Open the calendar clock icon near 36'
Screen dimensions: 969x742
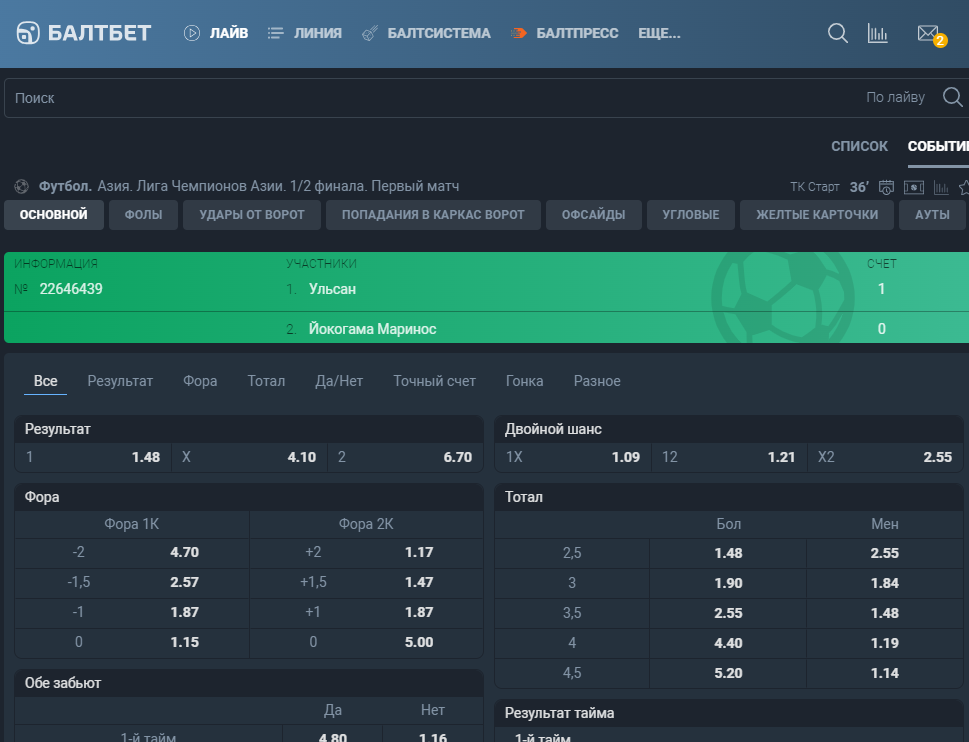click(x=886, y=187)
